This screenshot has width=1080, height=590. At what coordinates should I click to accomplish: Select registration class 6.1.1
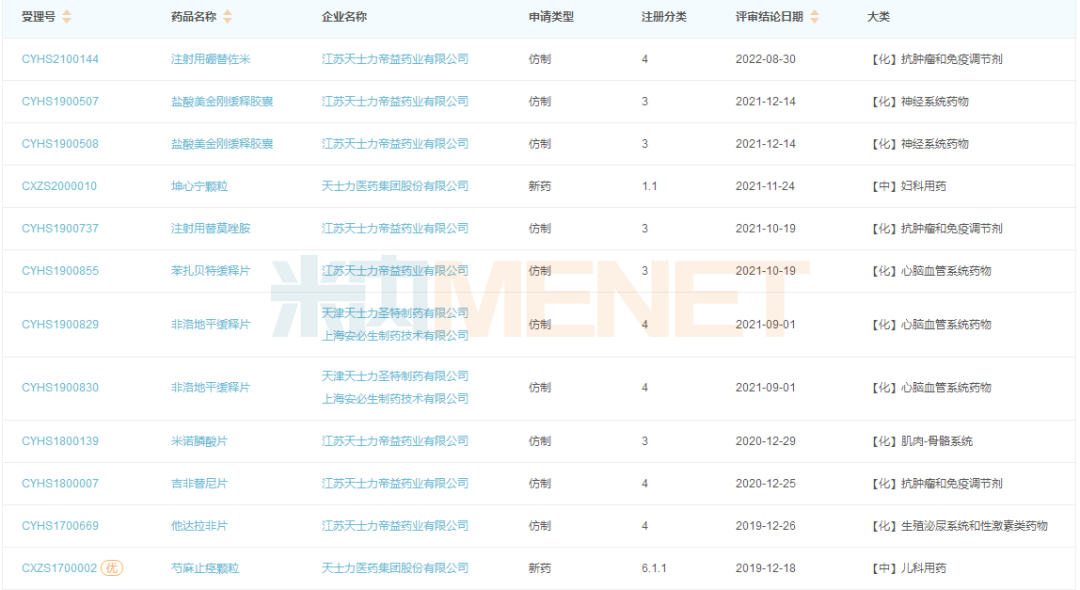tap(654, 568)
